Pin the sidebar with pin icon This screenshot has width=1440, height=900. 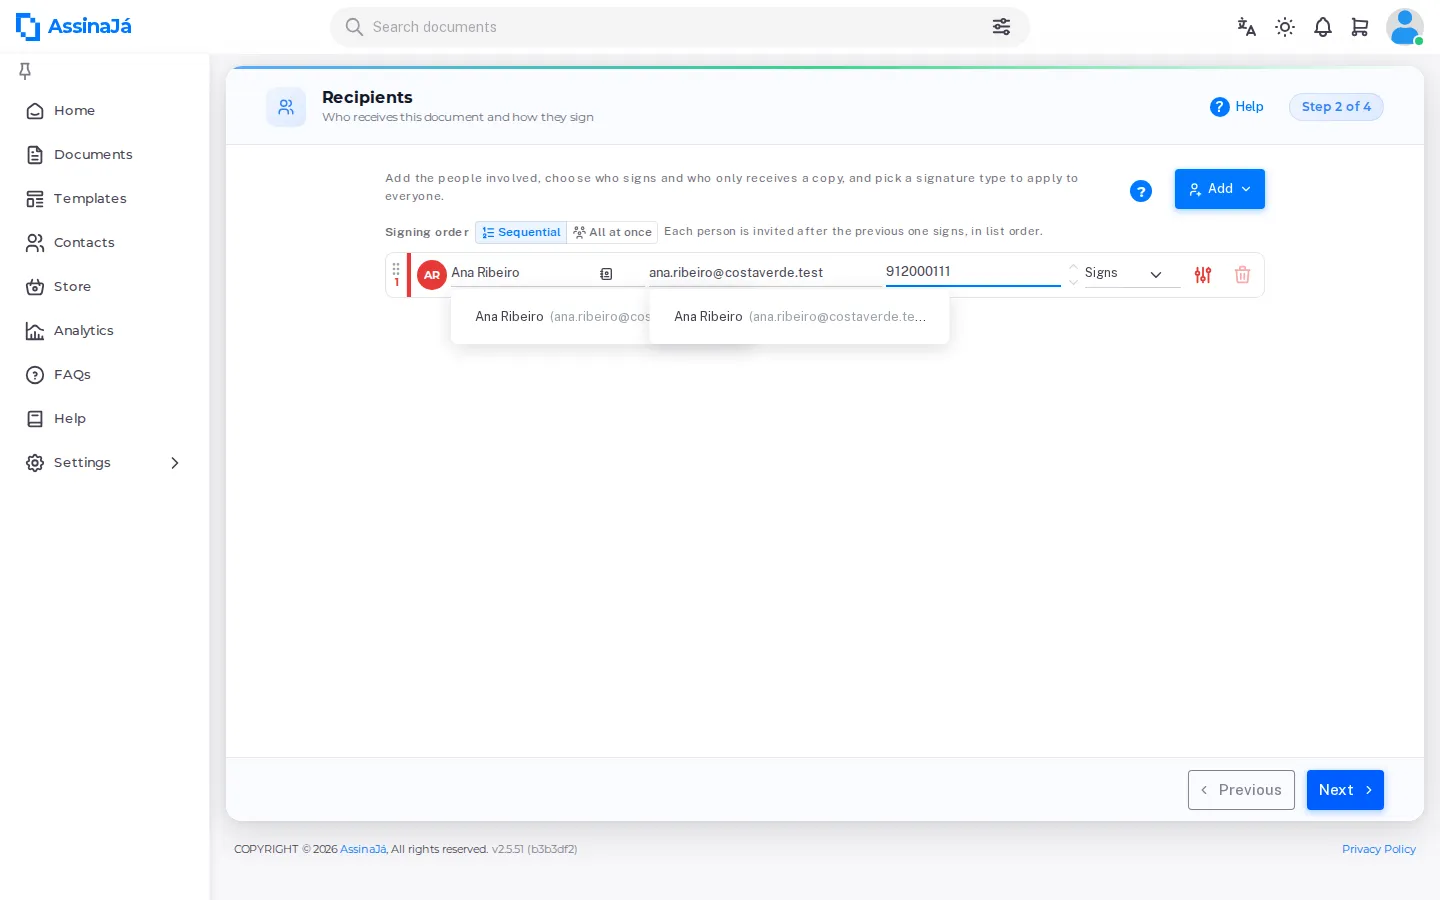coord(25,70)
